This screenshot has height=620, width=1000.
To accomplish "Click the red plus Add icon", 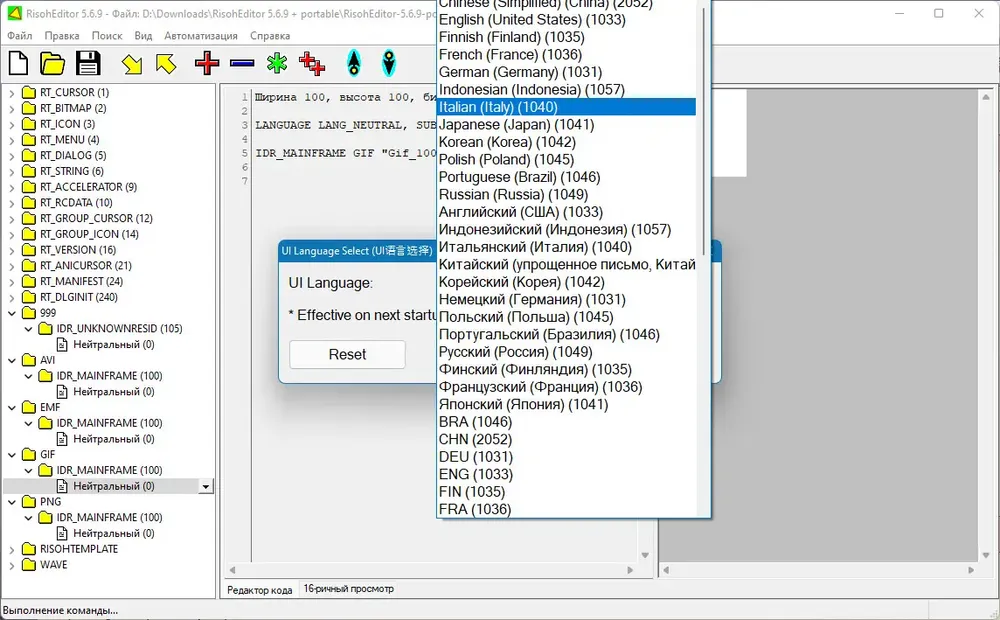I will (x=207, y=64).
